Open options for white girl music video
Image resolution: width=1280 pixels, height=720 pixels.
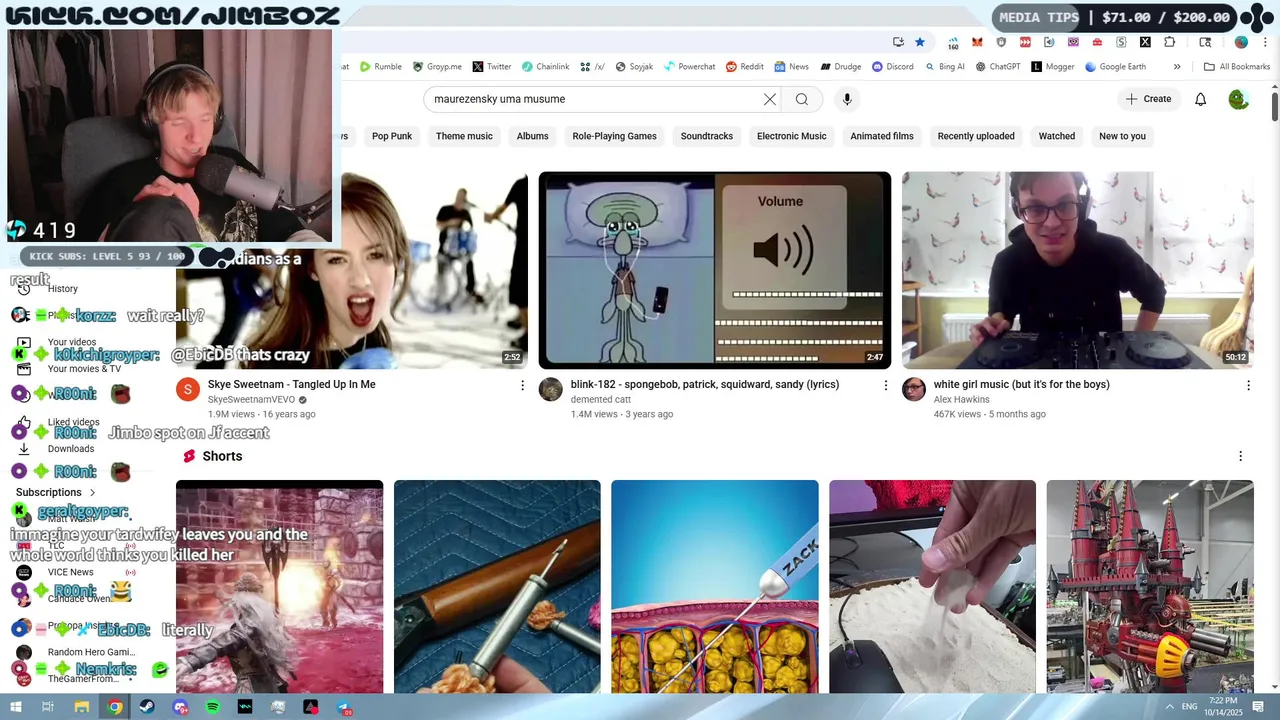[1248, 385]
